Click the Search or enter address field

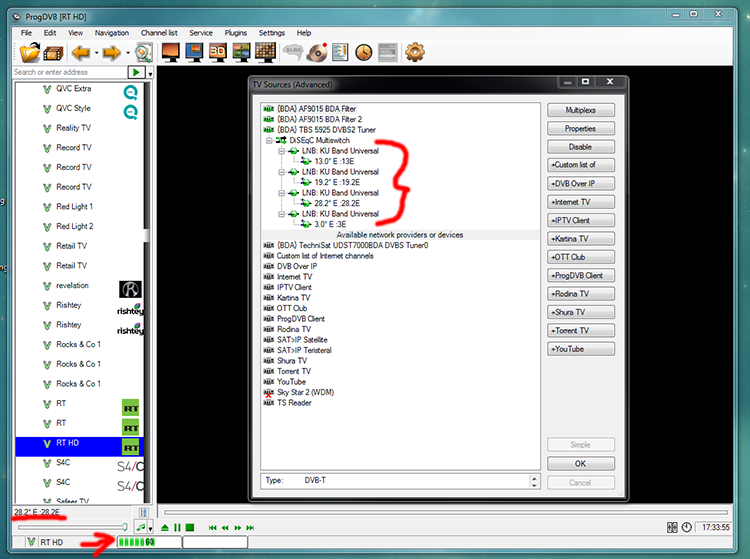point(68,72)
